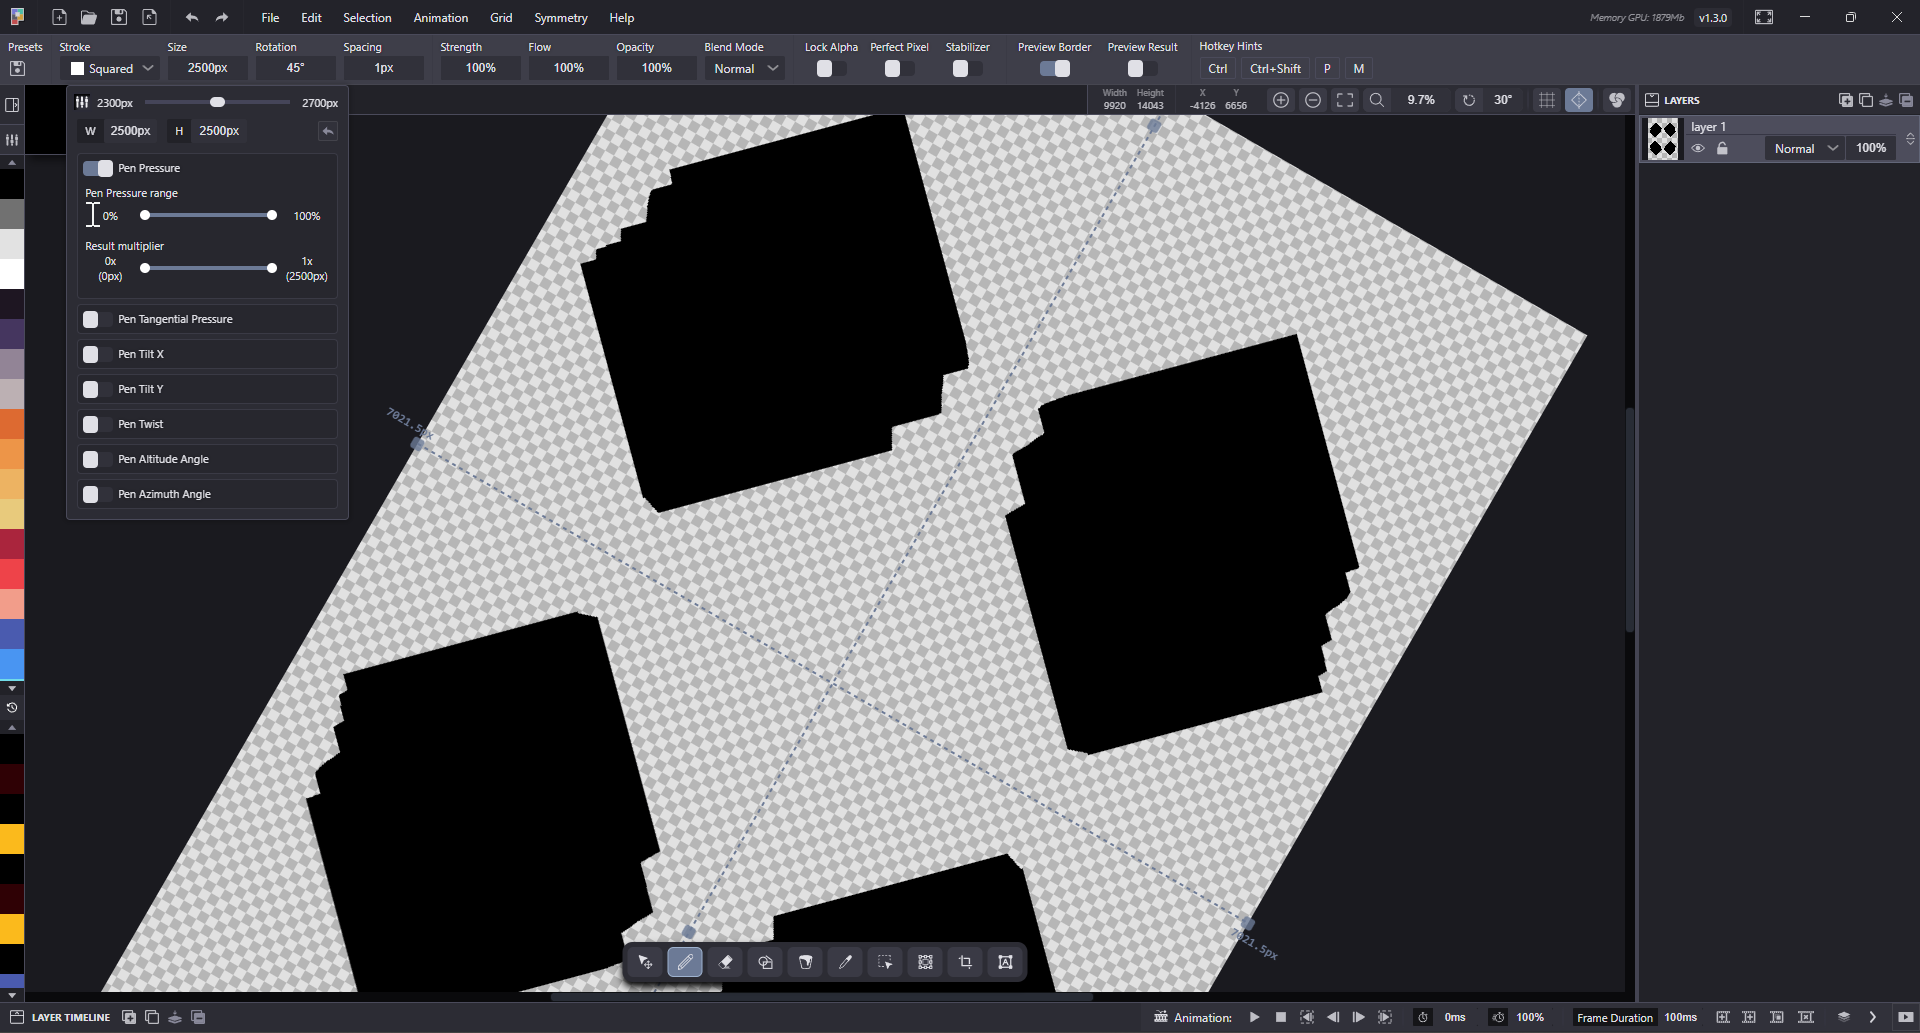Stop the animation playback

click(1281, 1017)
